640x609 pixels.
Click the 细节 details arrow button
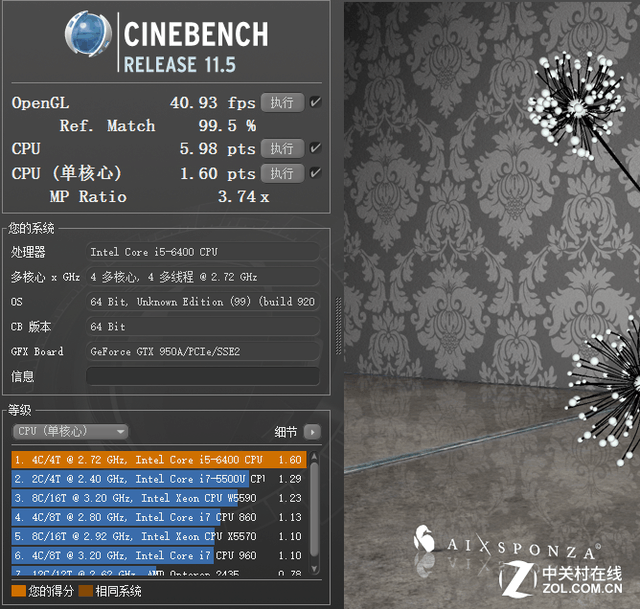pyautogui.click(x=312, y=432)
